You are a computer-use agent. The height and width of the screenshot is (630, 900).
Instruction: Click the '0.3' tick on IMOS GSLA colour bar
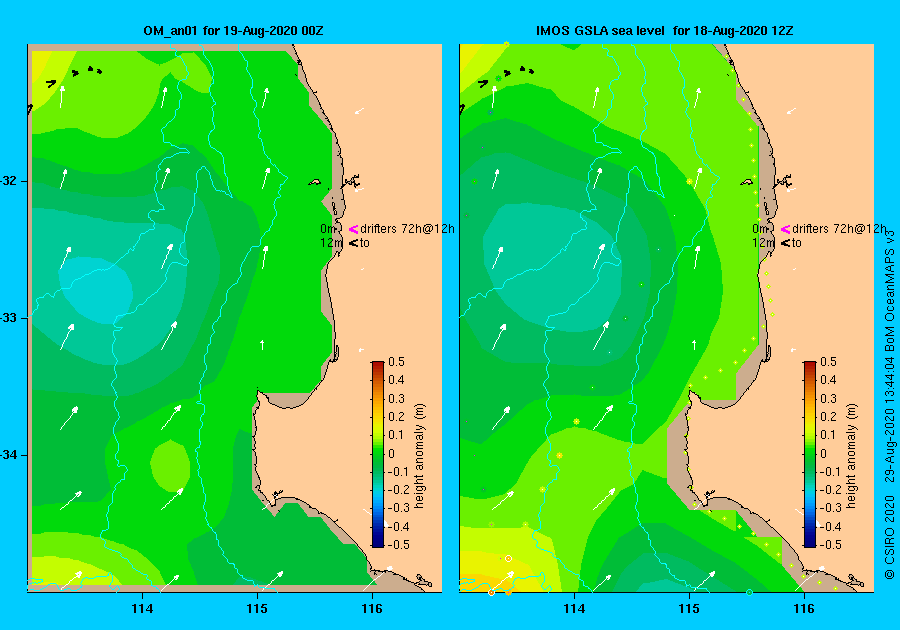[x=828, y=398]
